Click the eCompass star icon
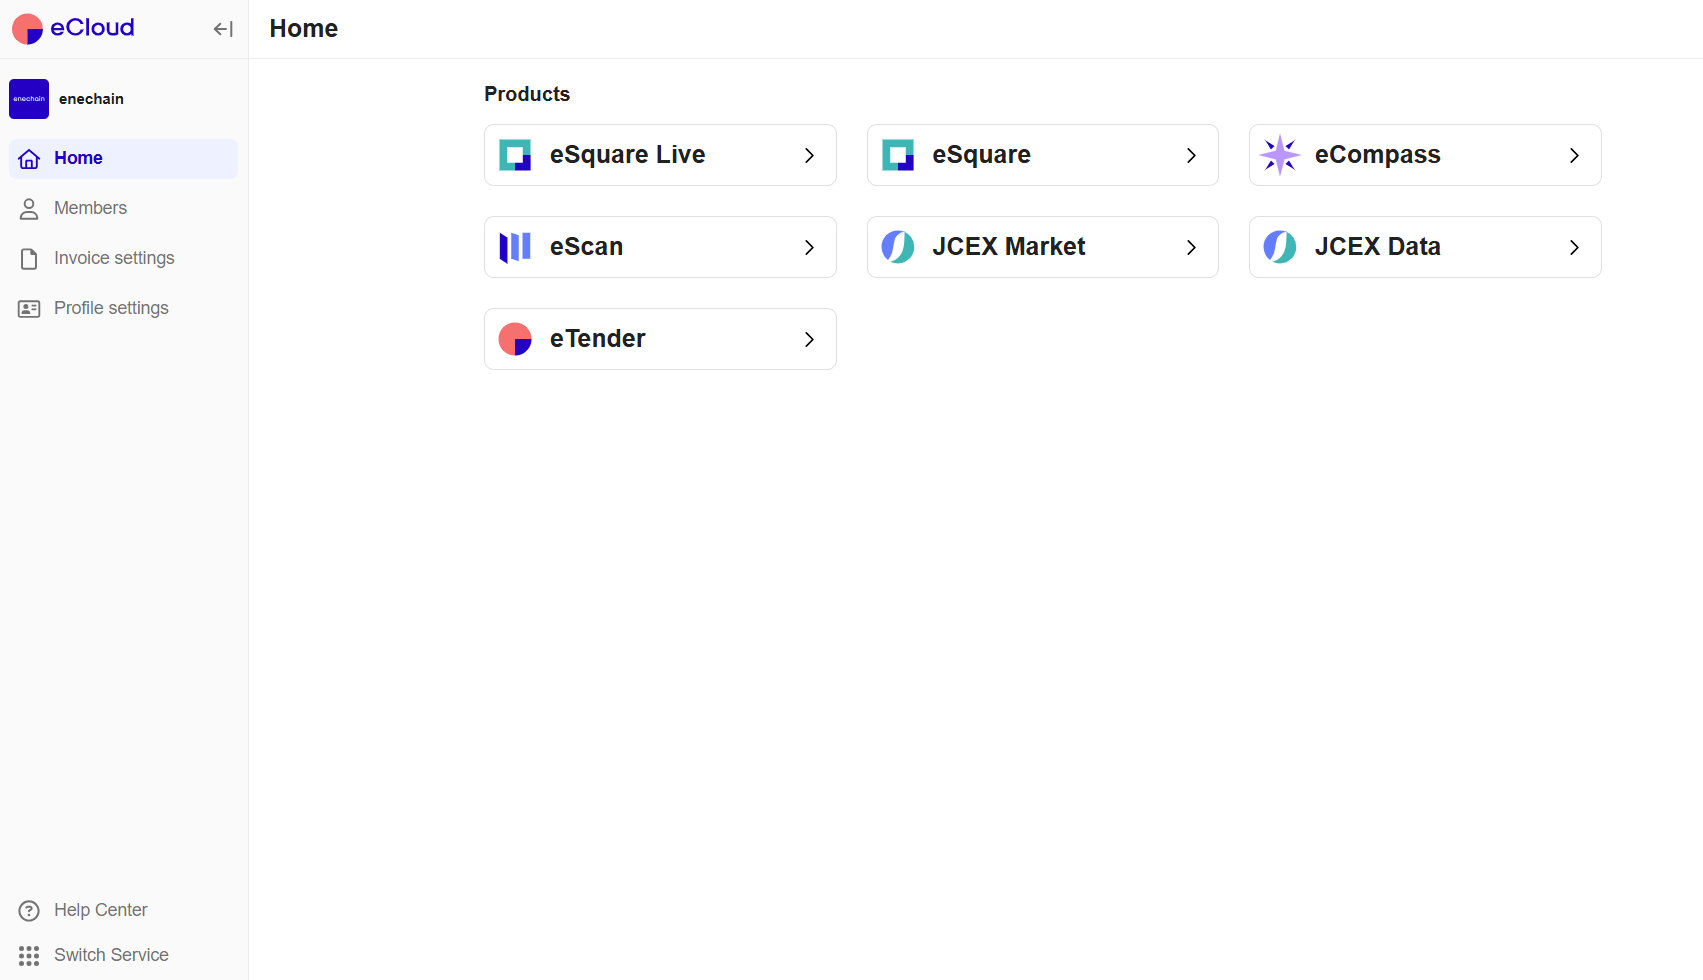Image resolution: width=1703 pixels, height=980 pixels. pos(1280,155)
